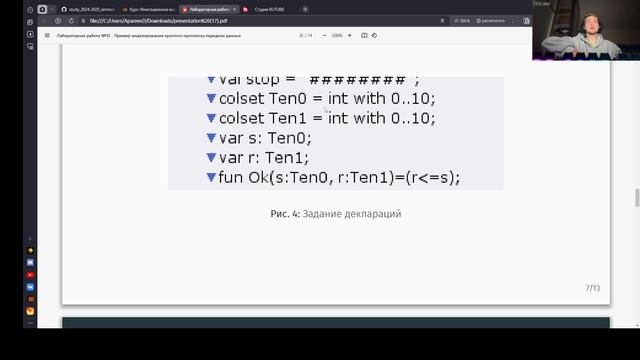Viewport: 640px width, 360px height.
Task: Open the blue VK shortcut in sidebar
Action: tap(30, 287)
